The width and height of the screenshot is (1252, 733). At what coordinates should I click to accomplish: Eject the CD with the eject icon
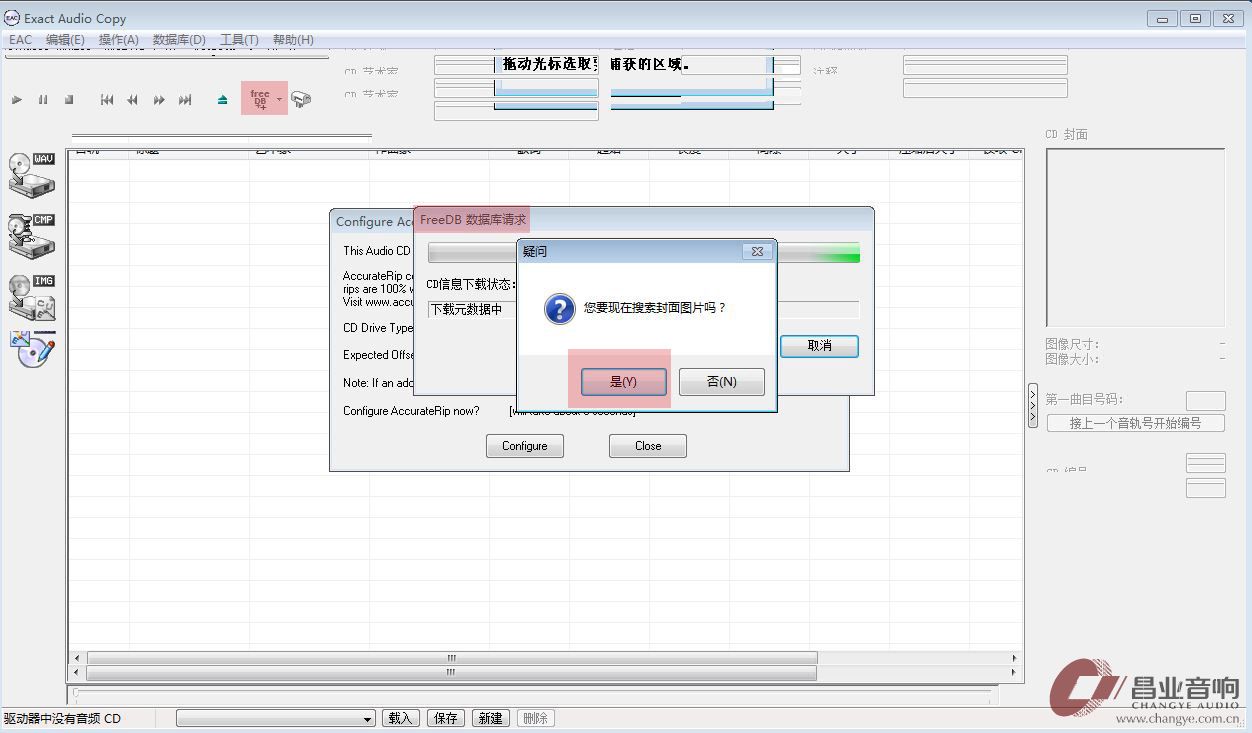click(223, 100)
